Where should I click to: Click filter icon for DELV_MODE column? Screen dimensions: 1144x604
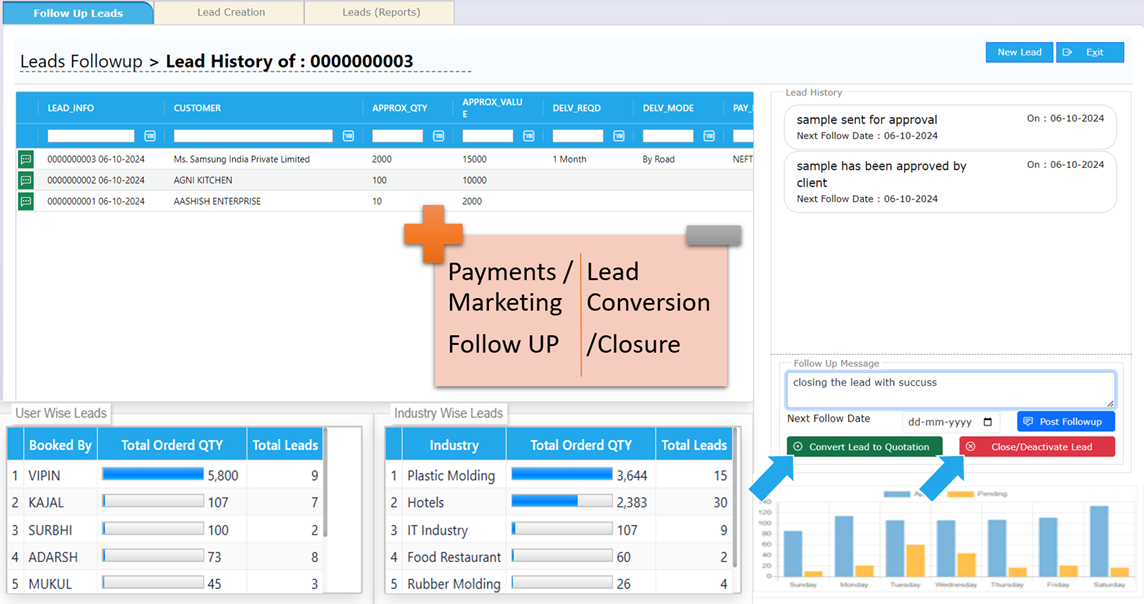(x=708, y=136)
